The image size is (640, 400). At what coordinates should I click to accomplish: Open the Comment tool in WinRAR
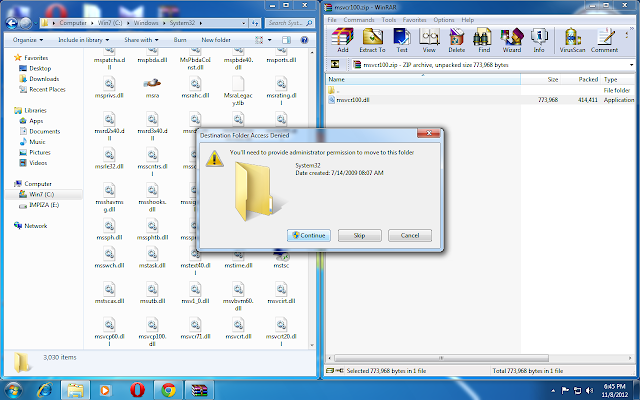click(604, 40)
